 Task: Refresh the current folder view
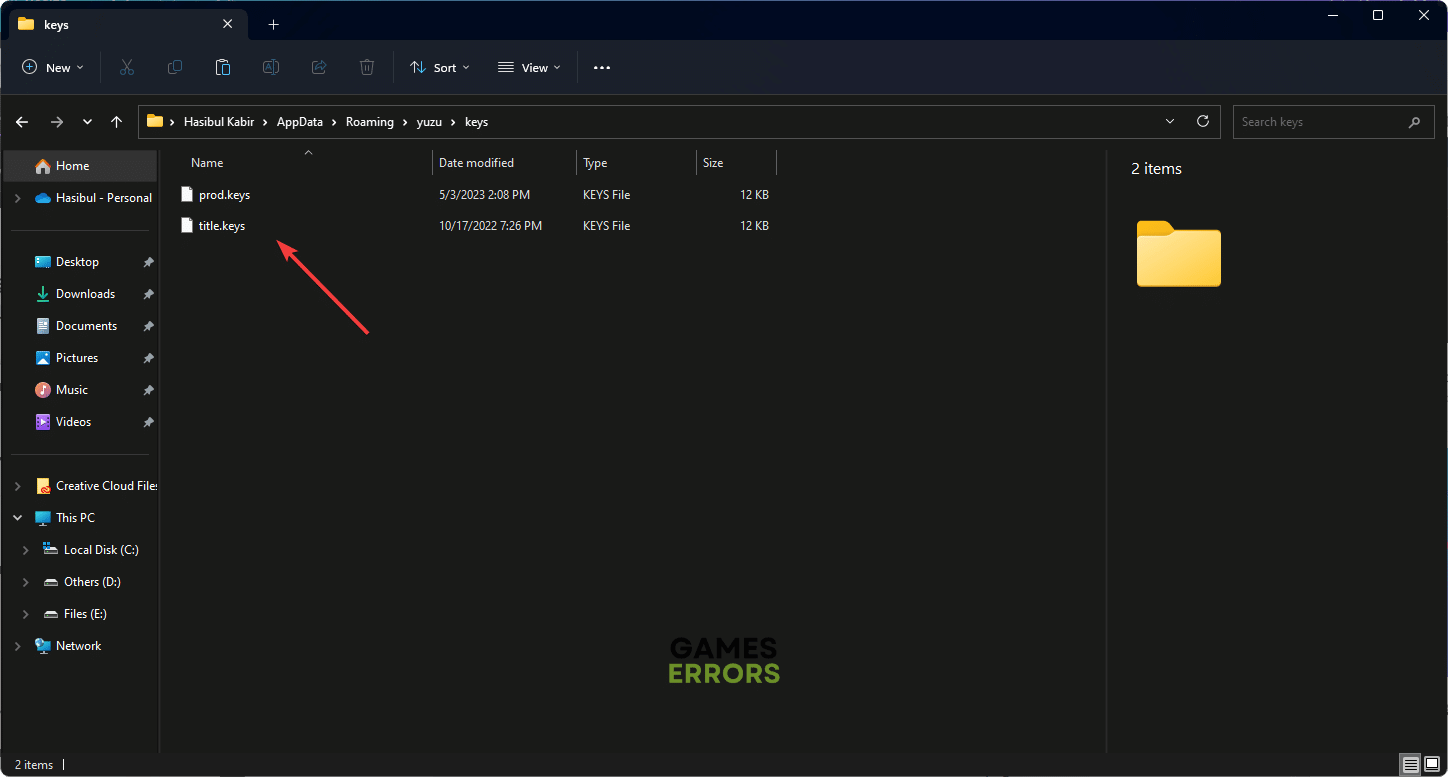tap(1203, 122)
